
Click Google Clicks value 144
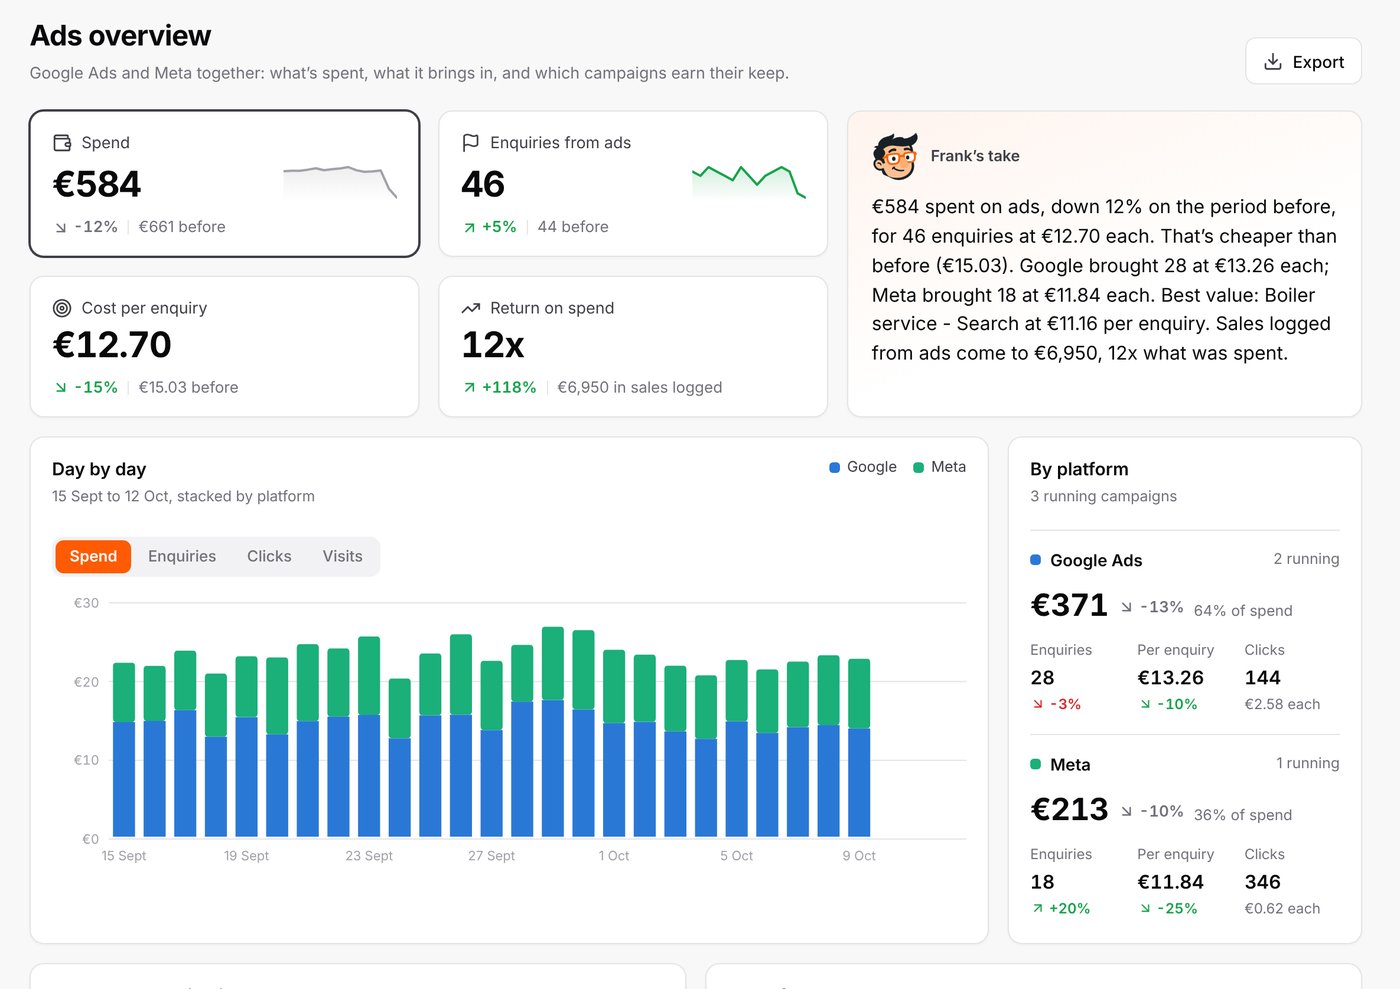pyautogui.click(x=1262, y=678)
